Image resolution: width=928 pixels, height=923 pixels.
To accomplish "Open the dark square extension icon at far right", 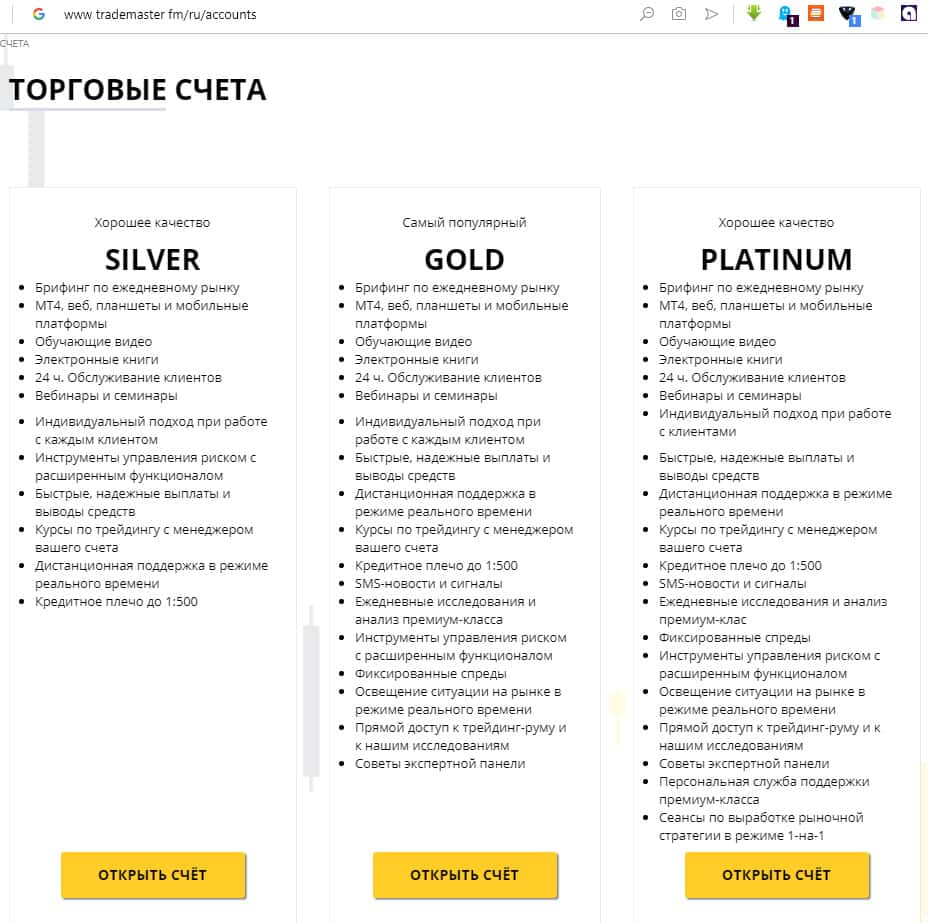I will coord(909,14).
